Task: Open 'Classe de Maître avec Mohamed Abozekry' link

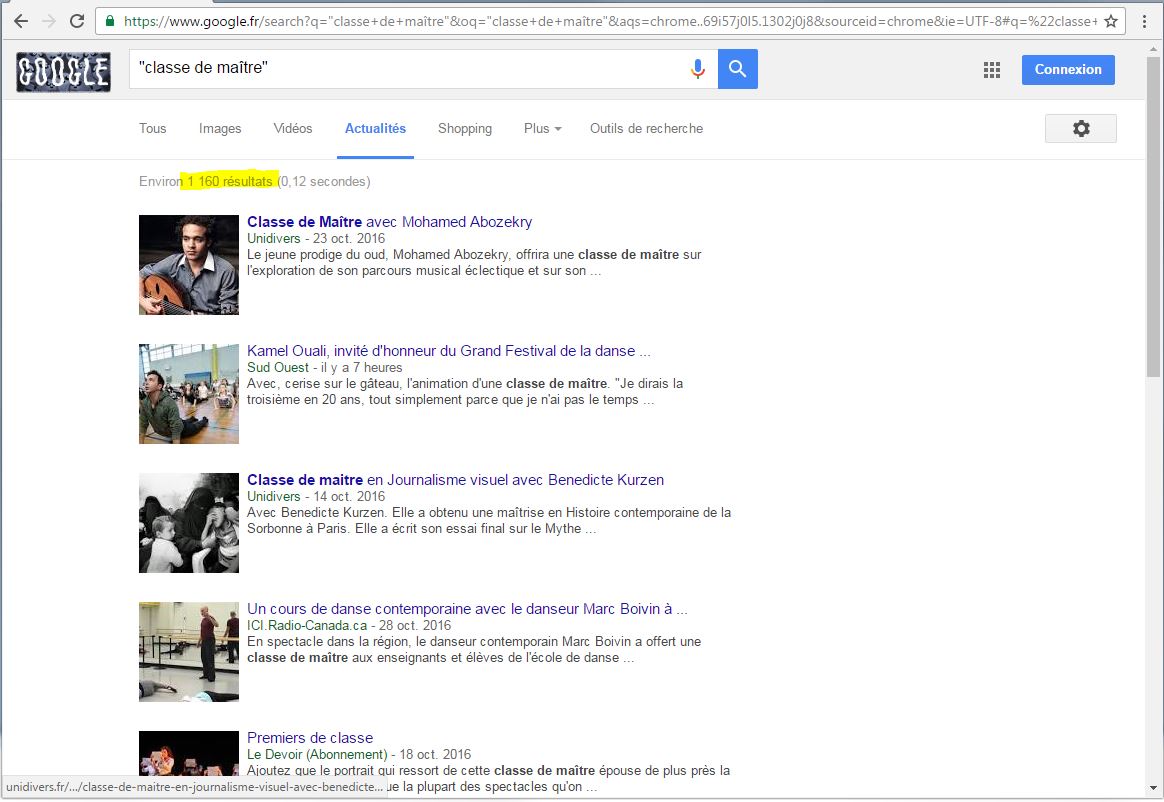Action: [x=389, y=222]
